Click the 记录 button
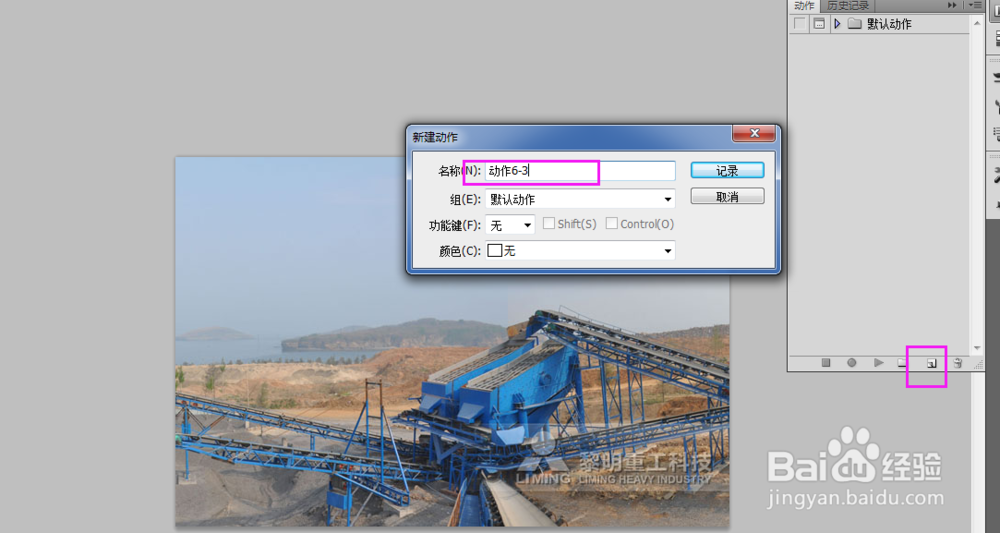The height and width of the screenshot is (533, 1000). pyautogui.click(x=727, y=170)
